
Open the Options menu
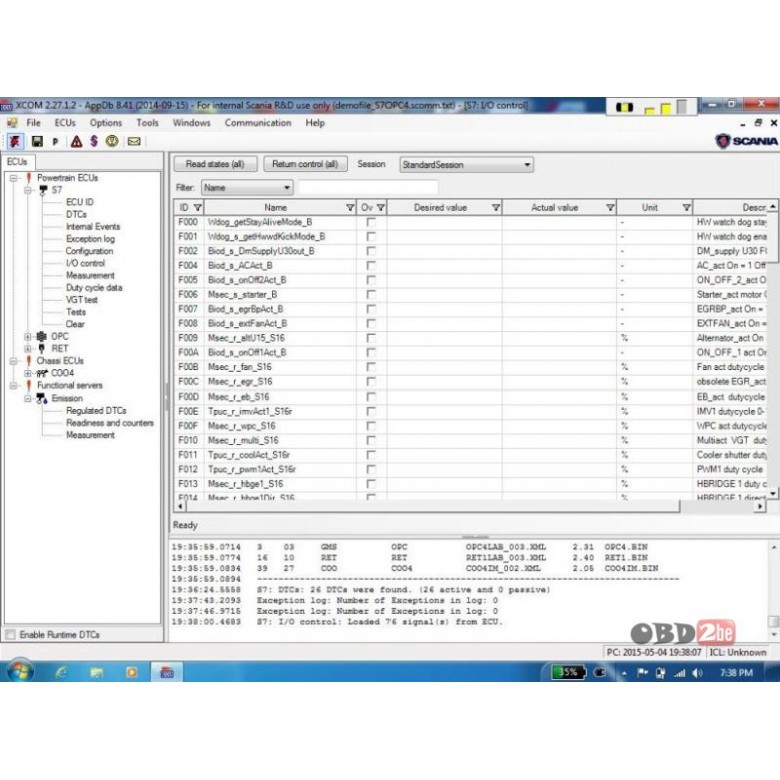pyautogui.click(x=105, y=123)
